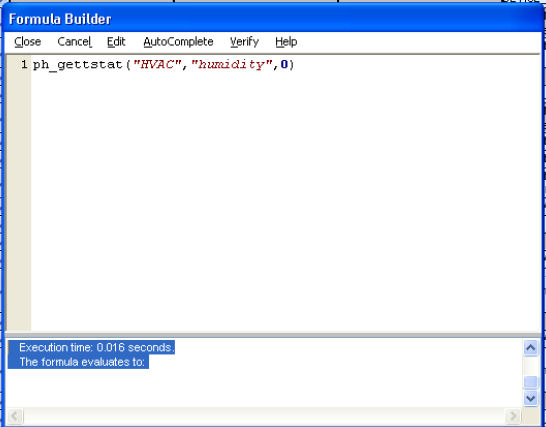This screenshot has height=427, width=546.
Task: Open the Close menu item
Action: (x=28, y=42)
